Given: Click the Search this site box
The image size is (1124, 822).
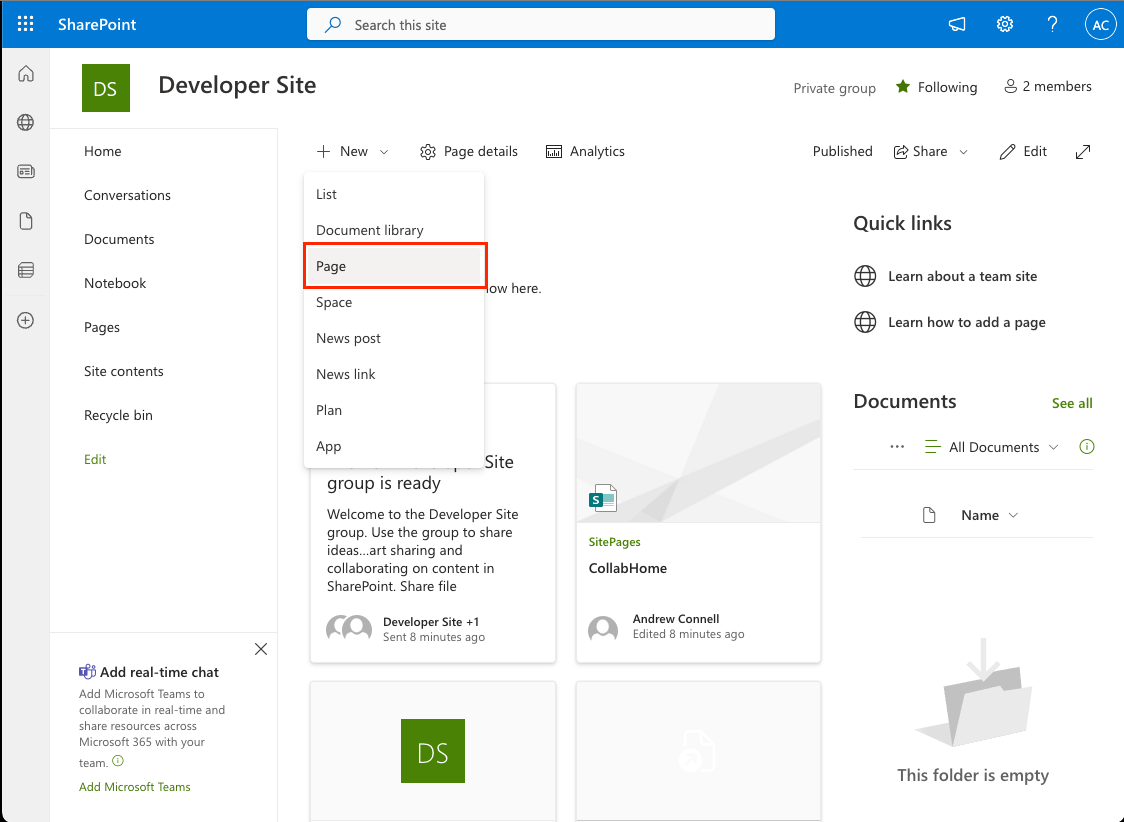Looking at the screenshot, I should (540, 24).
